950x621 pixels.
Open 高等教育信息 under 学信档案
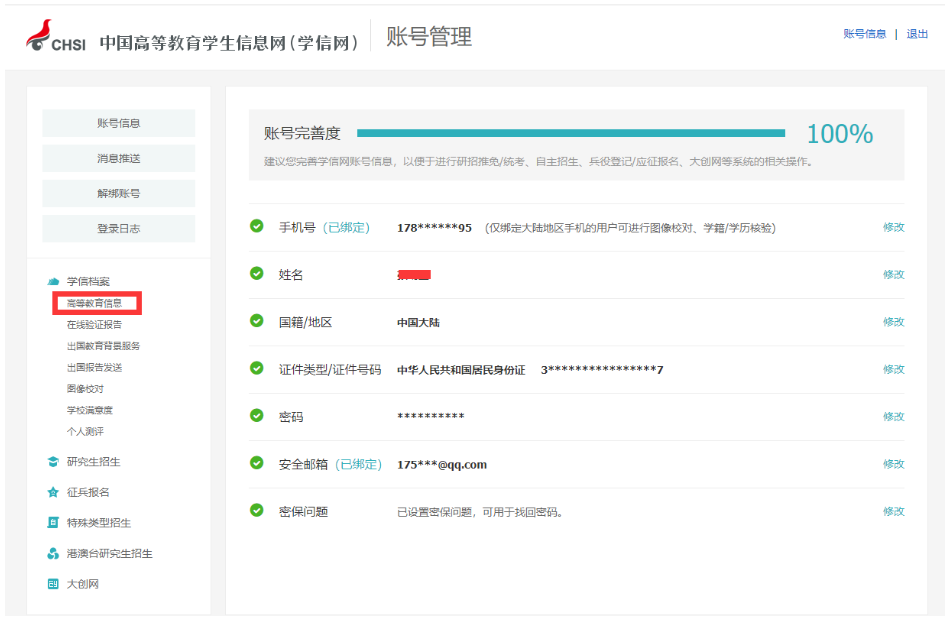click(94, 303)
